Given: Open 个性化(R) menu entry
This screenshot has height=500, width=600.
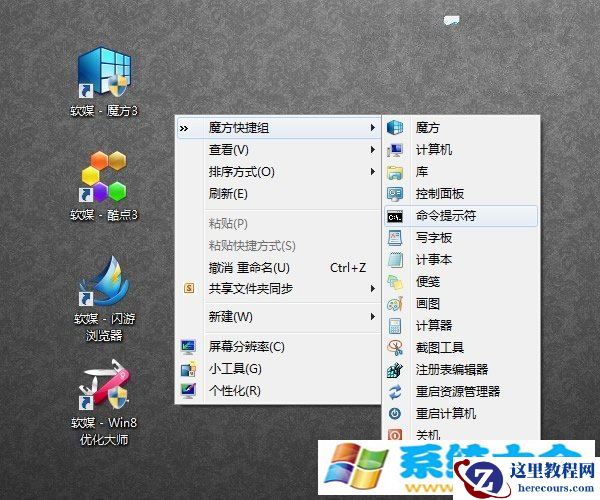Looking at the screenshot, I should 279,391.
